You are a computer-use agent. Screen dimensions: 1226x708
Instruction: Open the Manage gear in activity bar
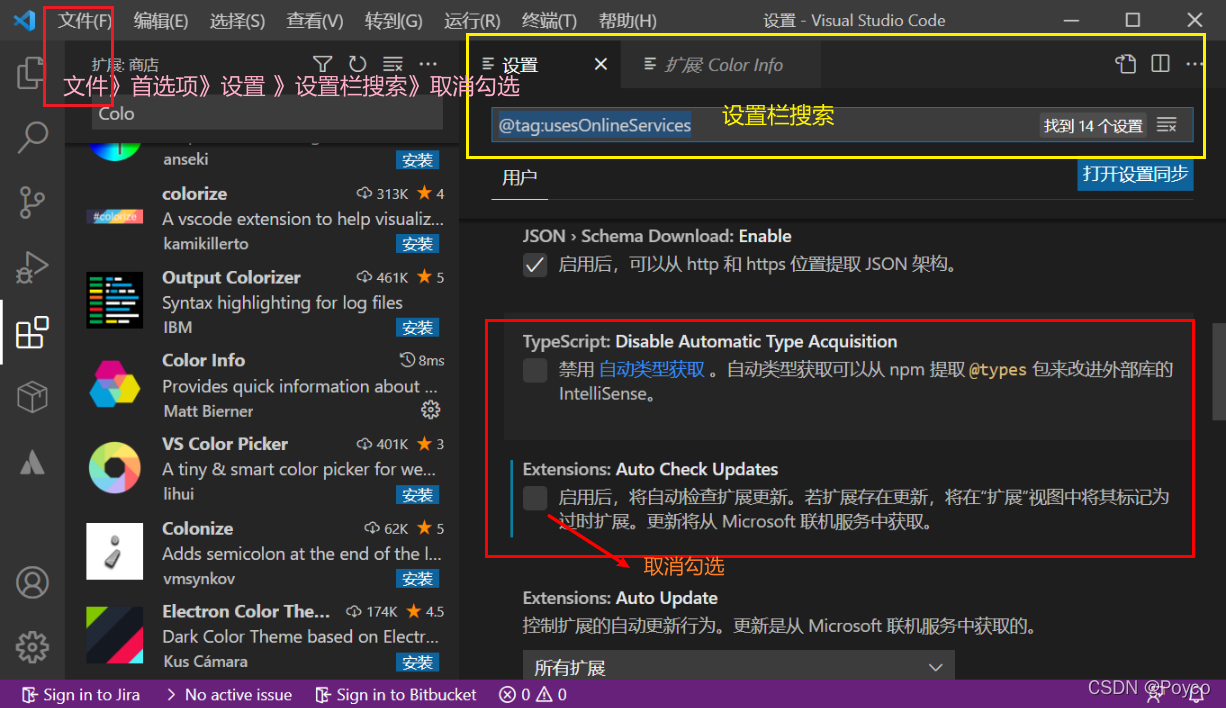32,647
